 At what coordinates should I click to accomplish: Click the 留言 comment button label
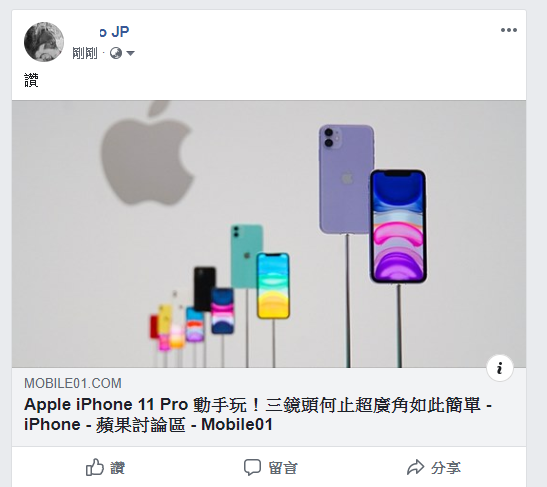283,468
